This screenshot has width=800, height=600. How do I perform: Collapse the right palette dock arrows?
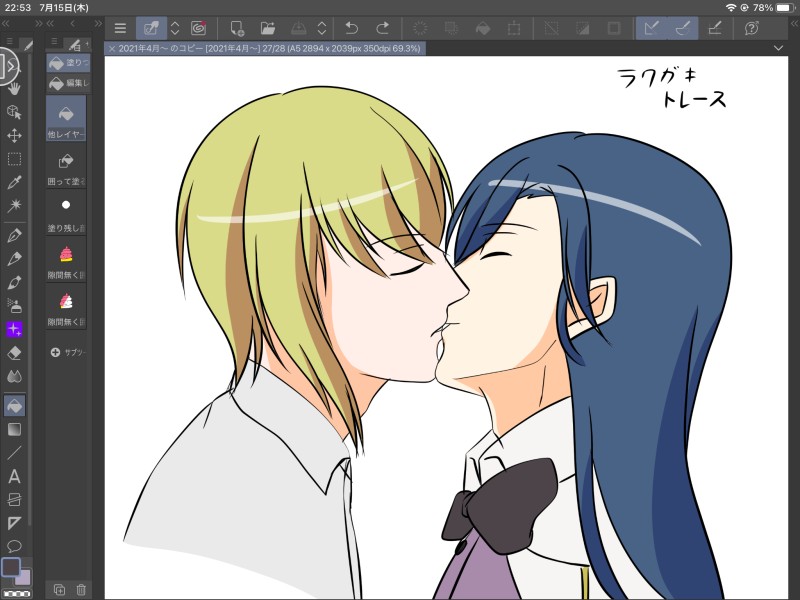[794, 23]
